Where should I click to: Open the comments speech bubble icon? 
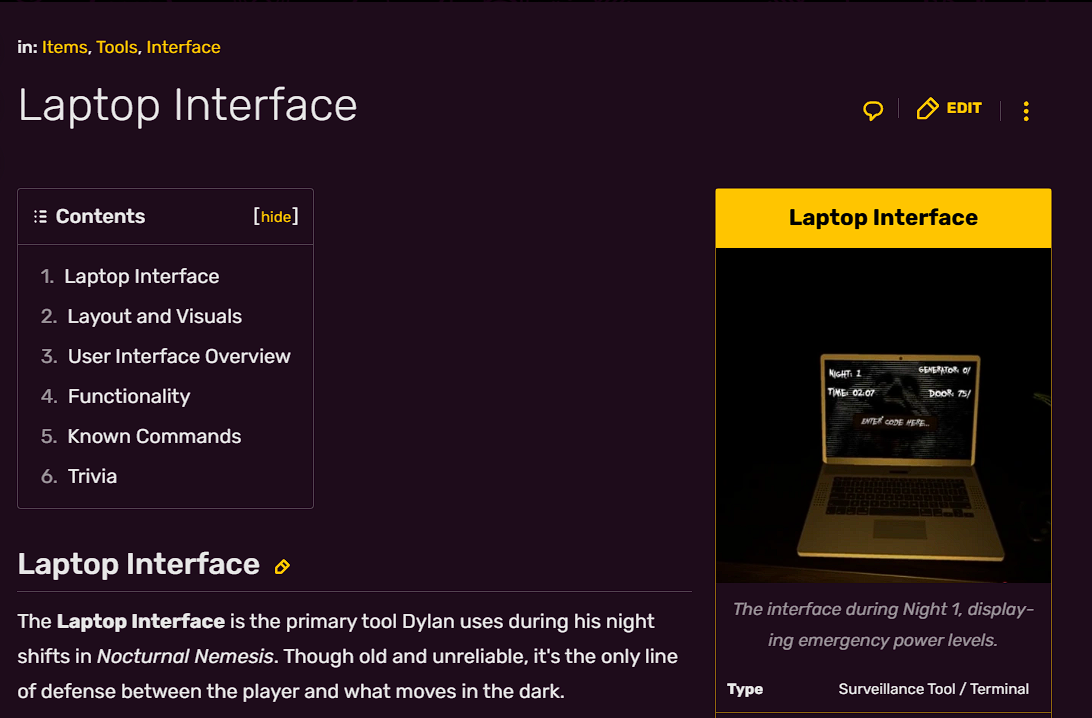tap(873, 110)
